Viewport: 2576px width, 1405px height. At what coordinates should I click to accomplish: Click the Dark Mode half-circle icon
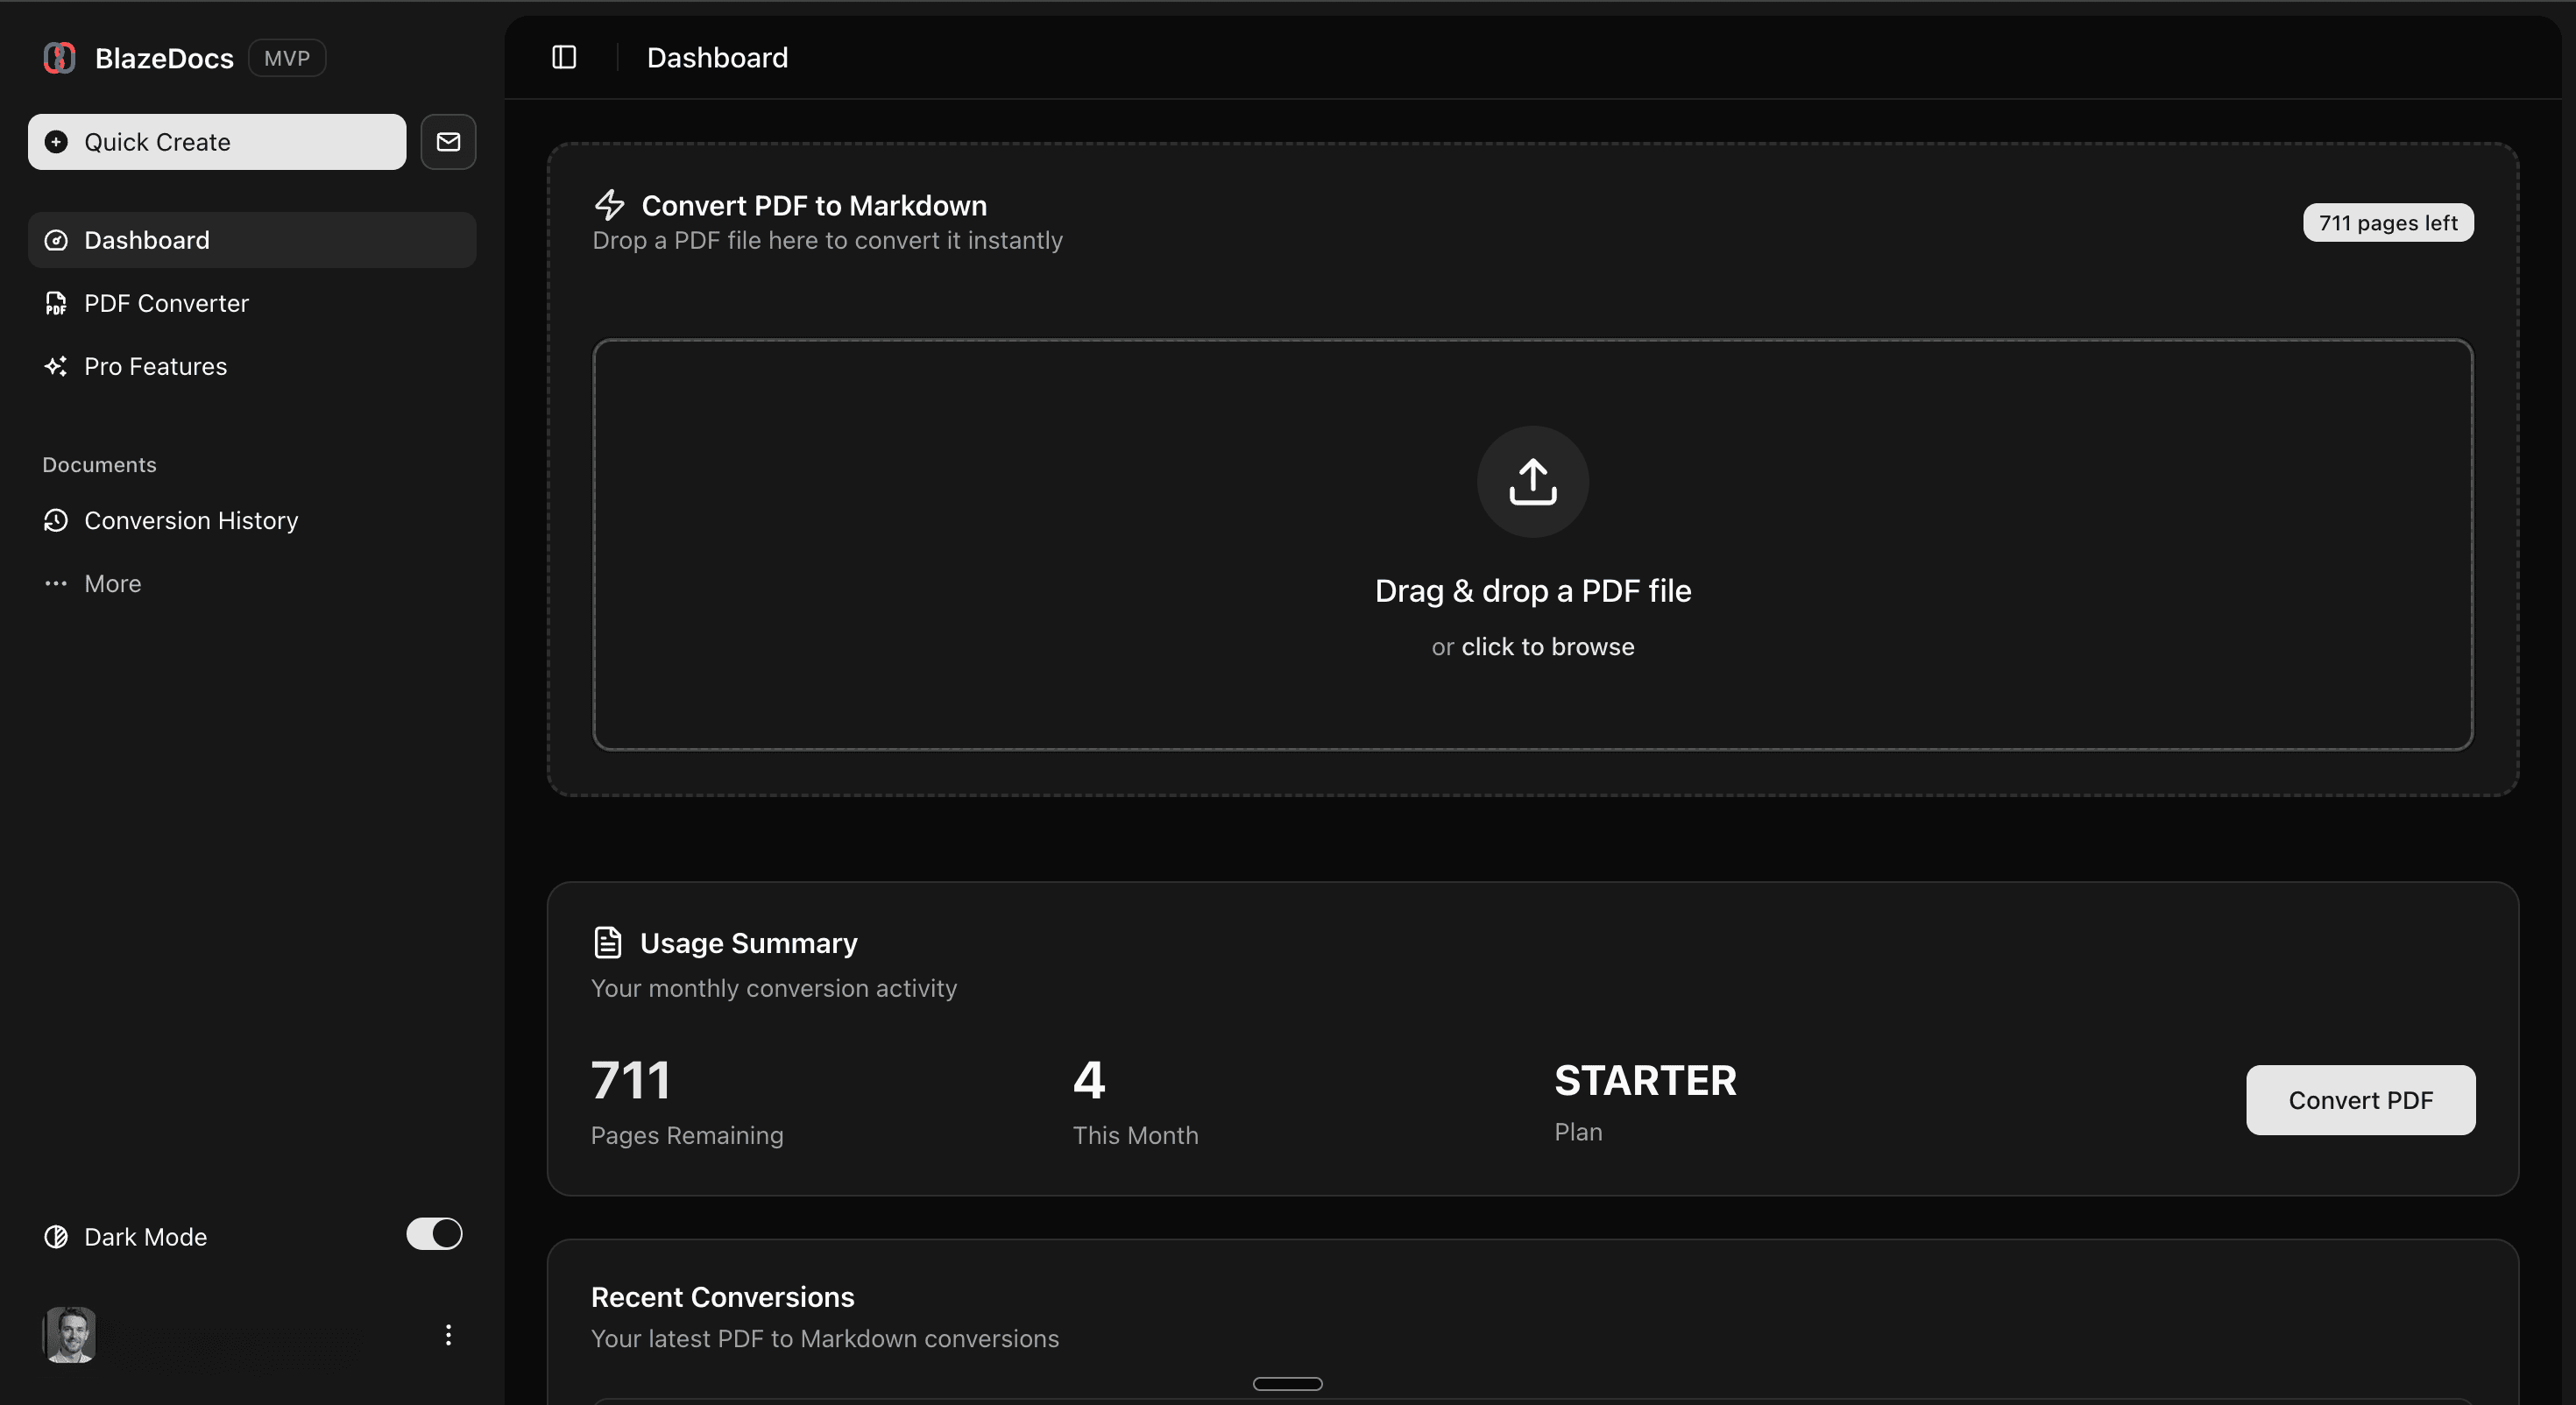tap(56, 1237)
